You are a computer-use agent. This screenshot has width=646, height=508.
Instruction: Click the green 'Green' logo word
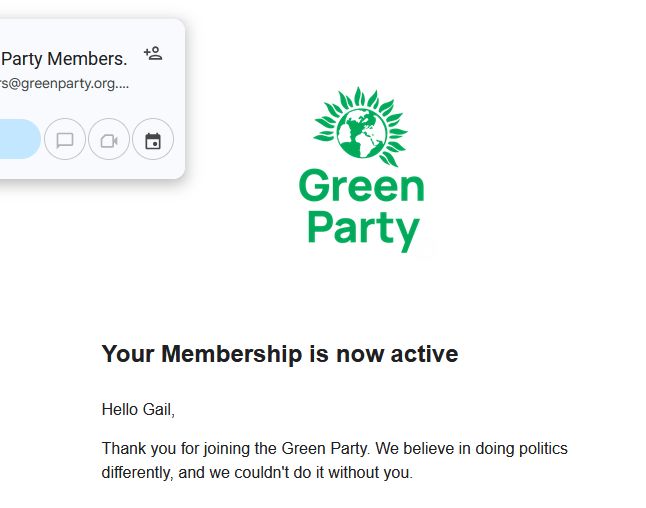tap(362, 187)
